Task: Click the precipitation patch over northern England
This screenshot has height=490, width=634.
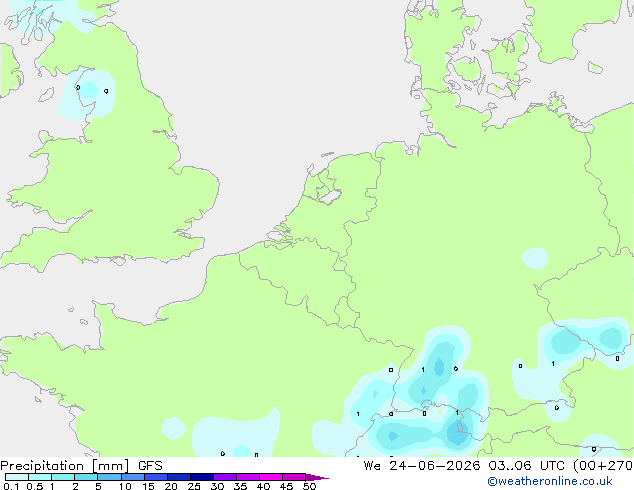Action: pos(87,94)
